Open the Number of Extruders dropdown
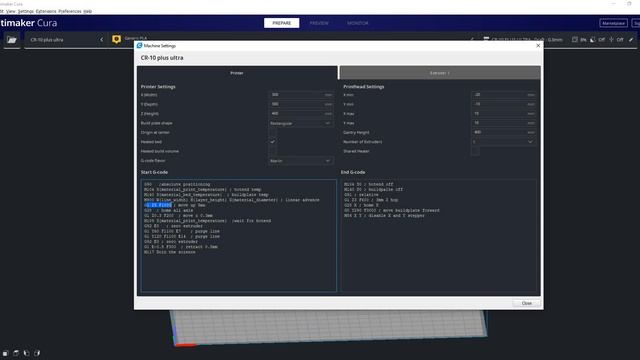The image size is (640, 360). click(503, 142)
